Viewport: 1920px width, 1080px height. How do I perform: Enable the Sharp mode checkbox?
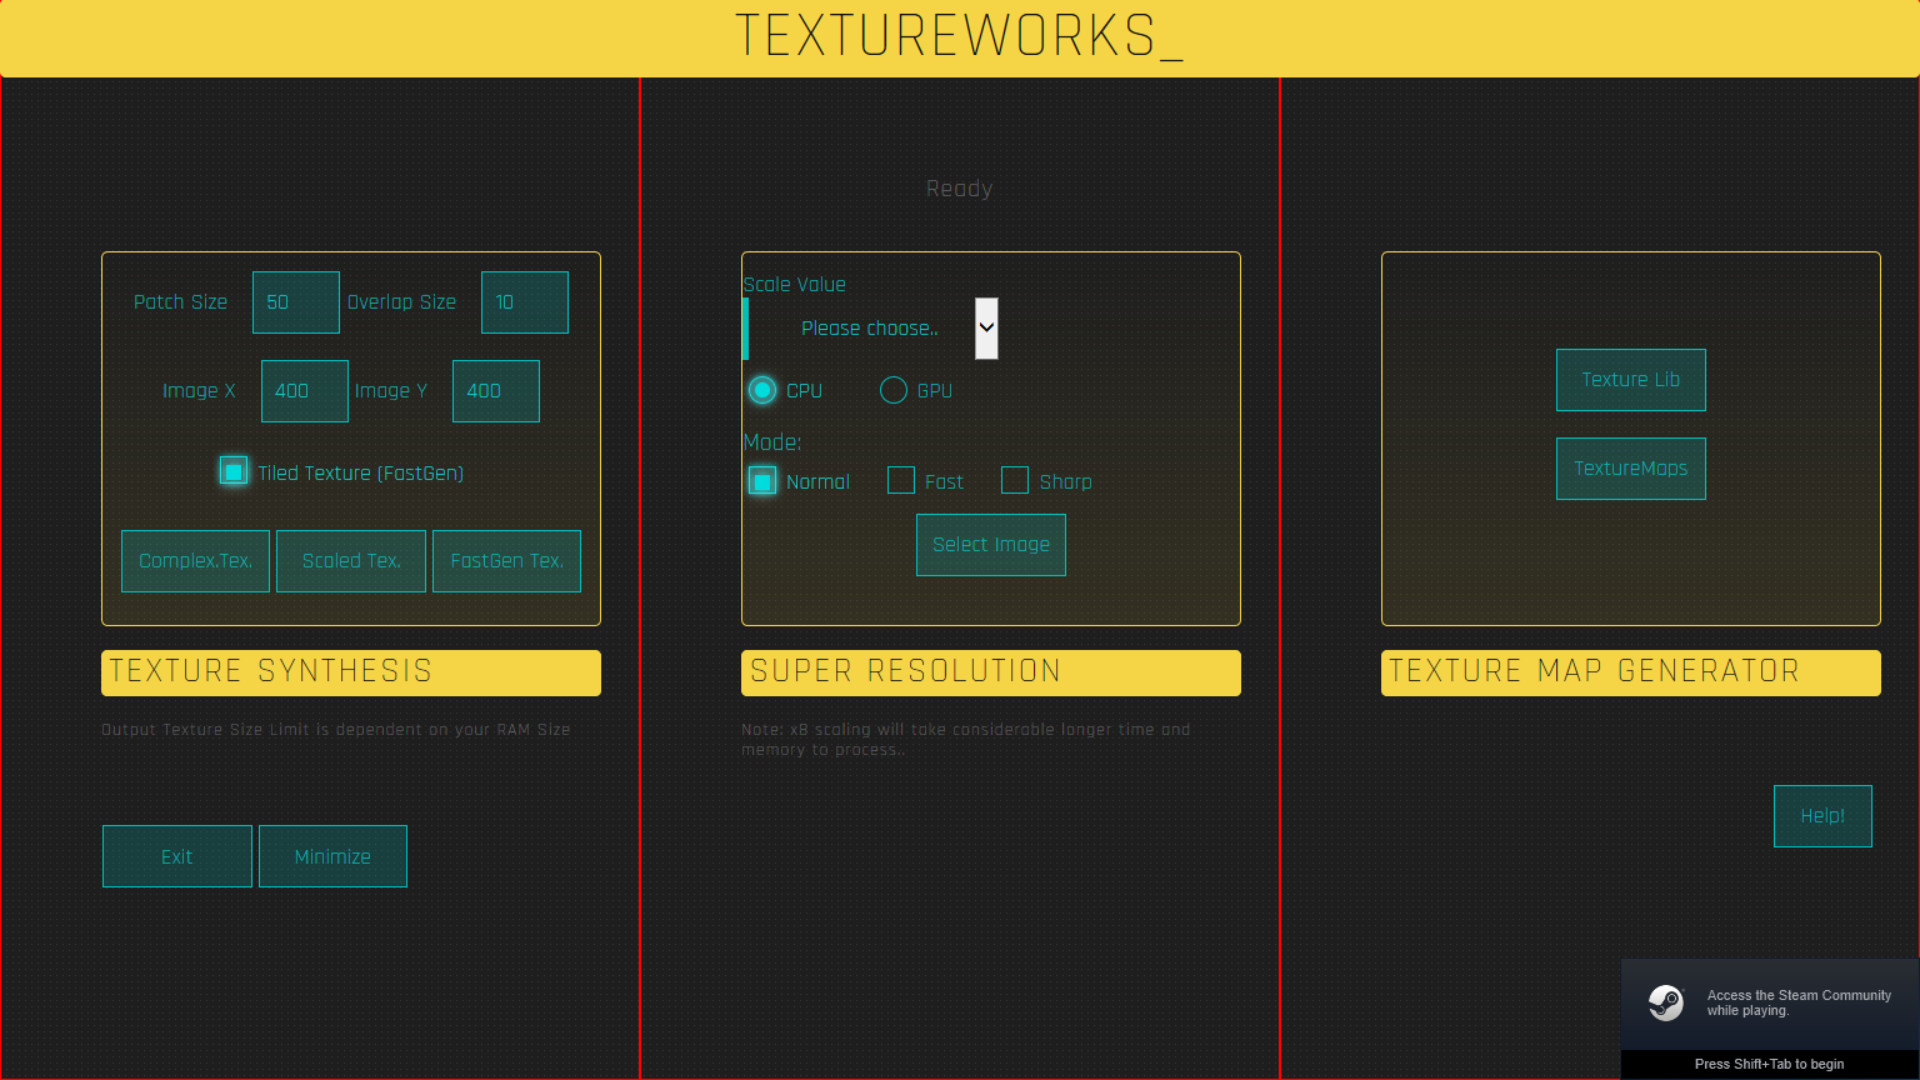coord(1015,481)
